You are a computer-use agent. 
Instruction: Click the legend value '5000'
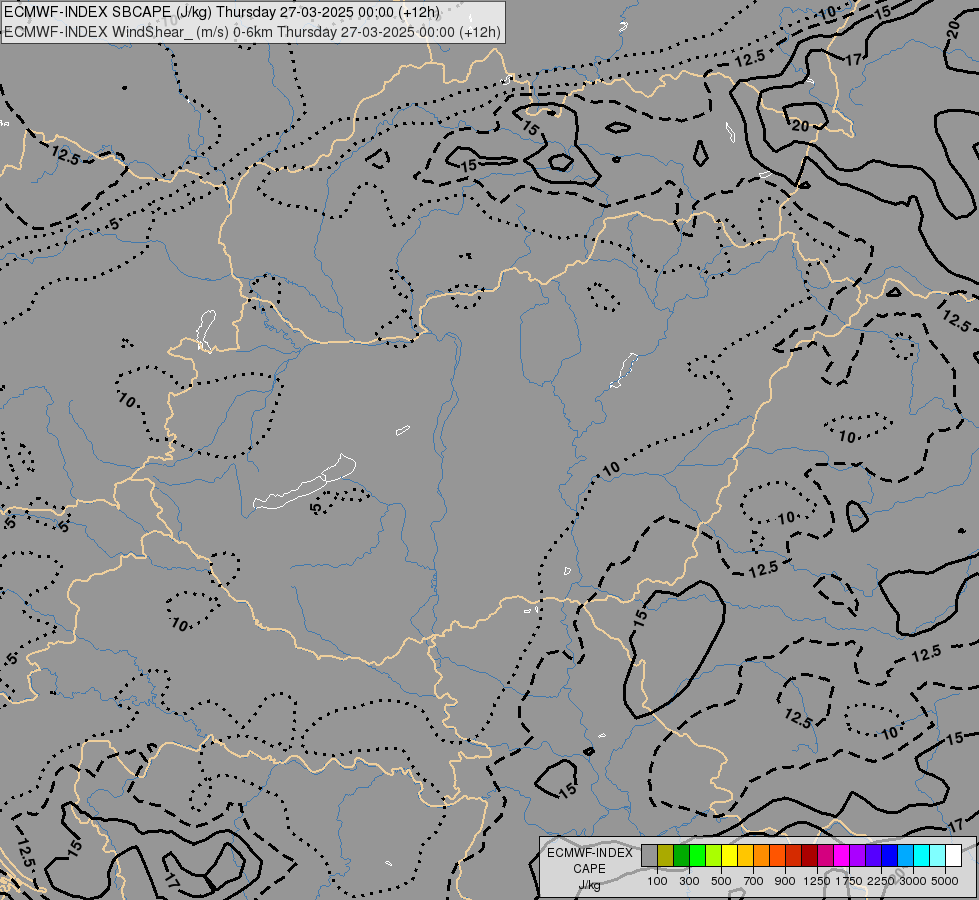945,881
